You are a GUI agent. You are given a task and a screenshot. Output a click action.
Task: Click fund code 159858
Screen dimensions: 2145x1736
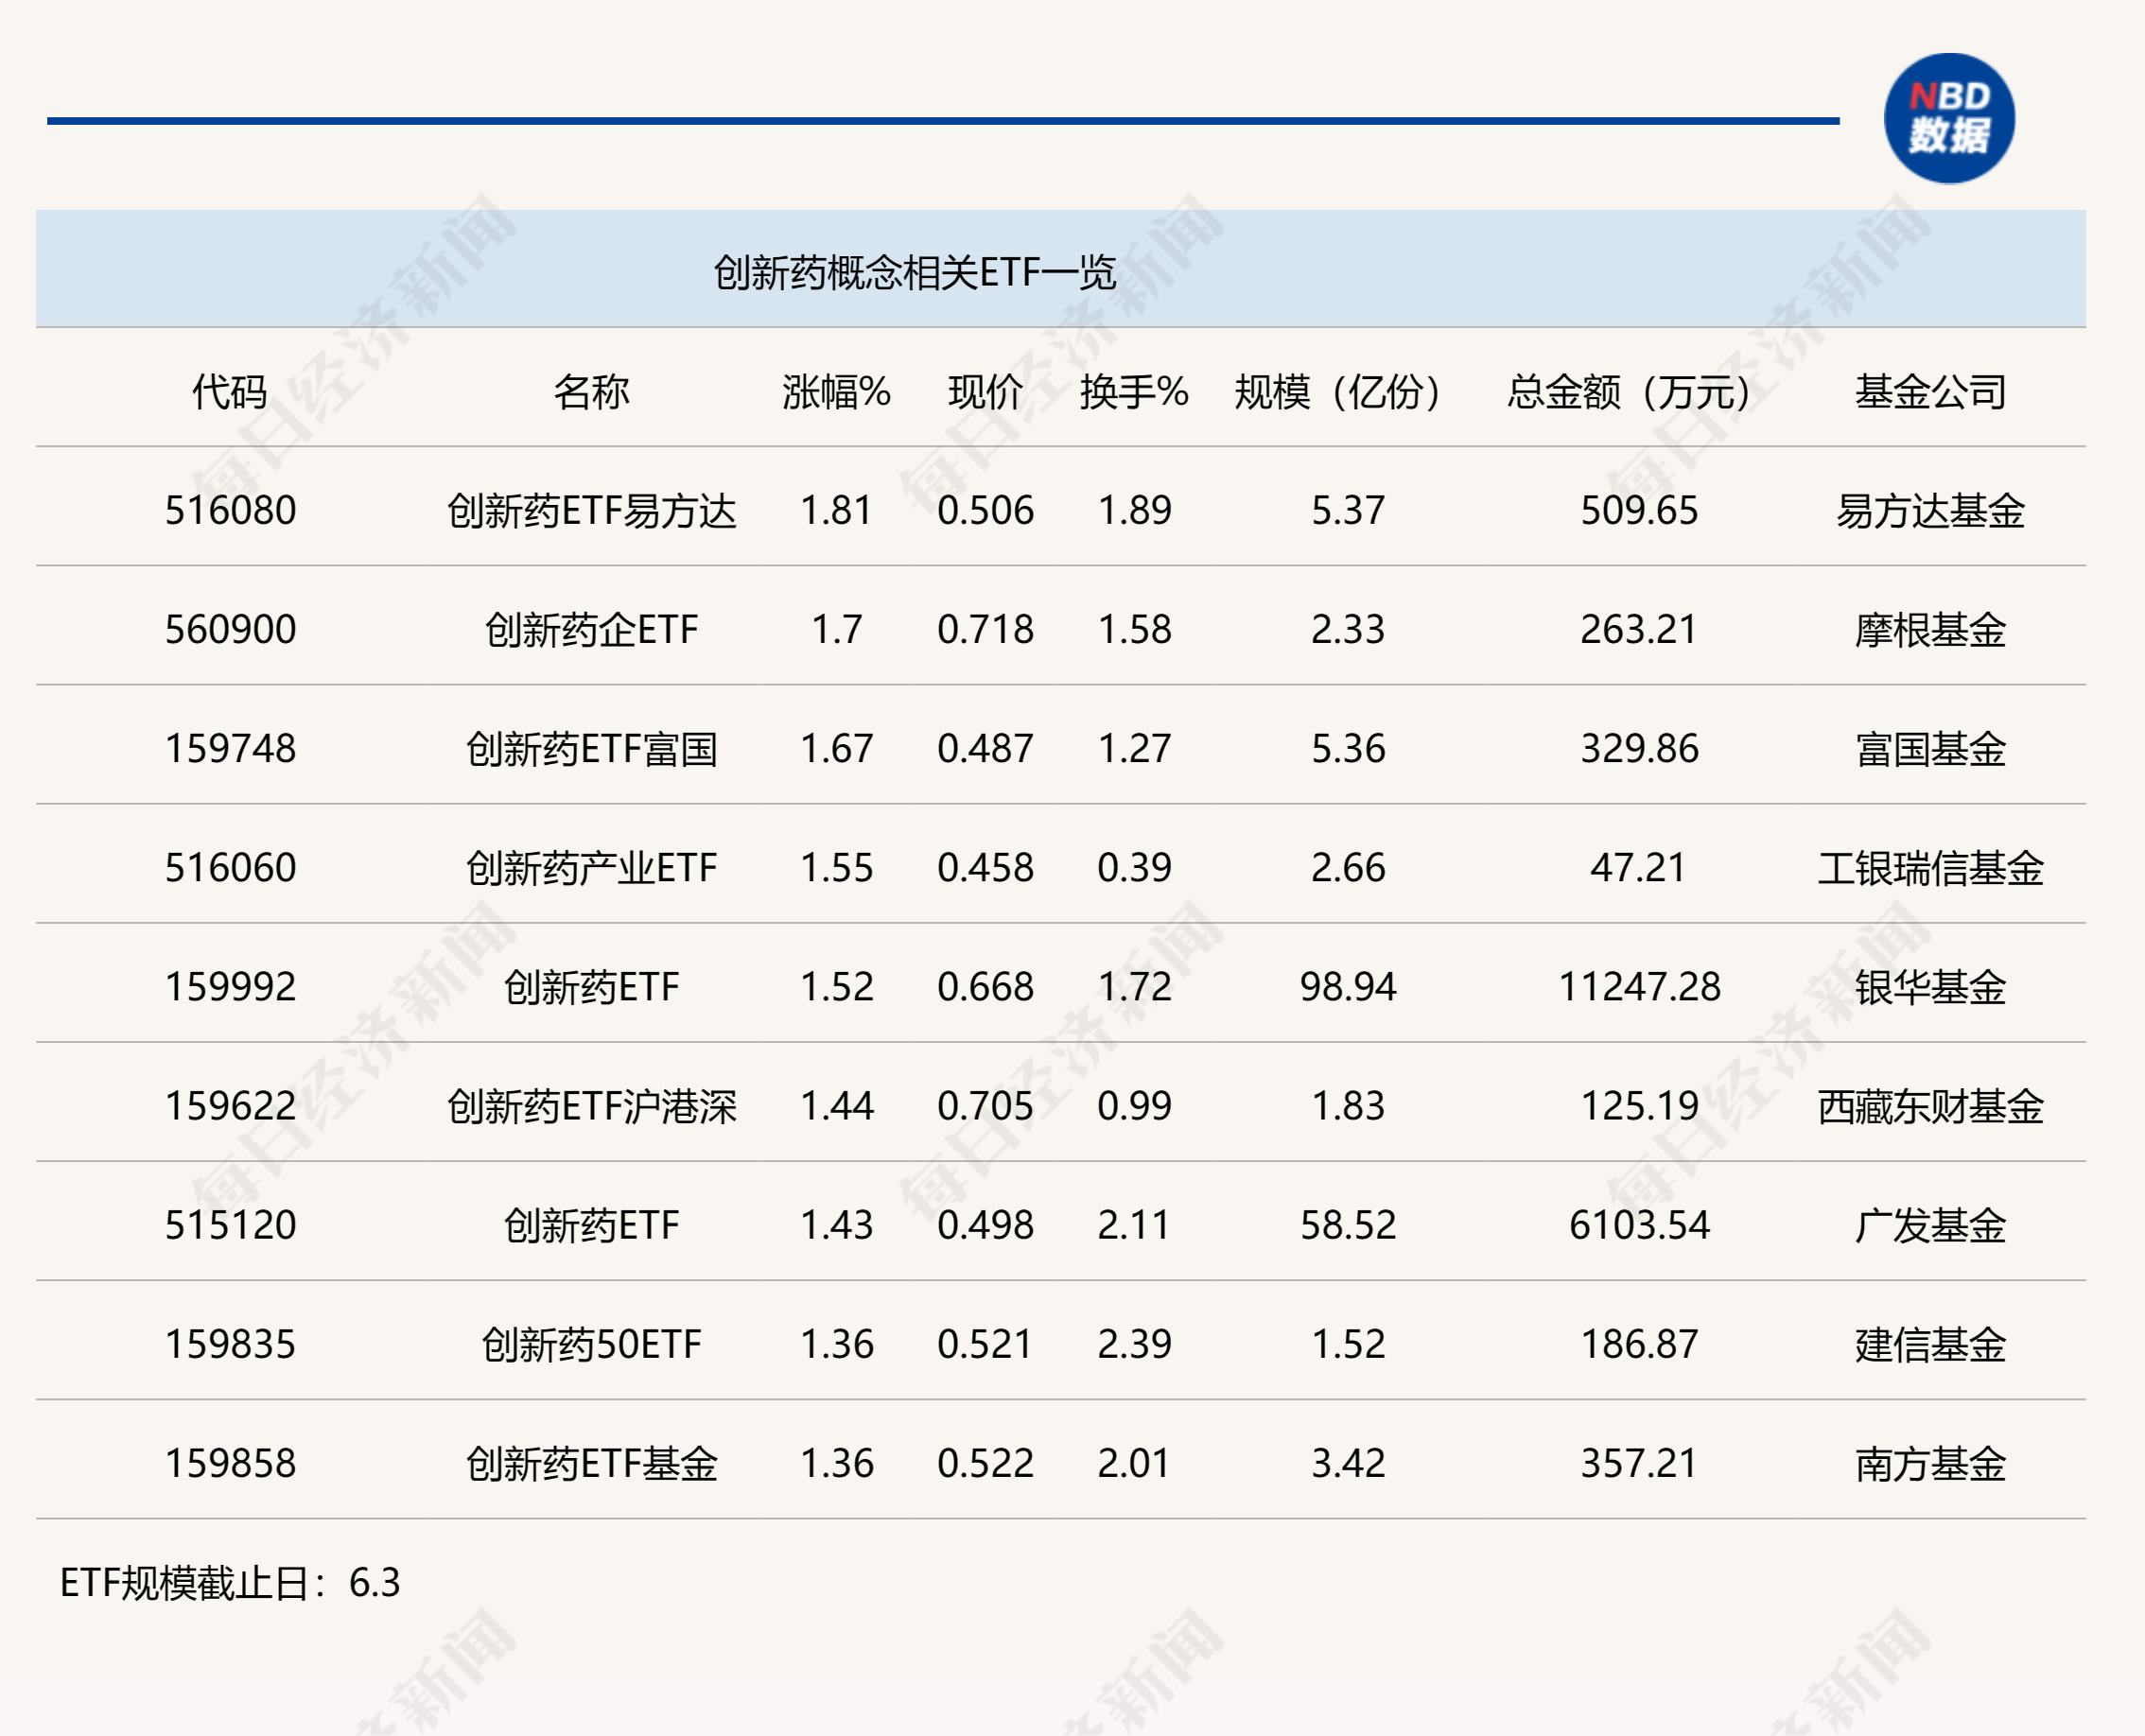pyautogui.click(x=230, y=1463)
